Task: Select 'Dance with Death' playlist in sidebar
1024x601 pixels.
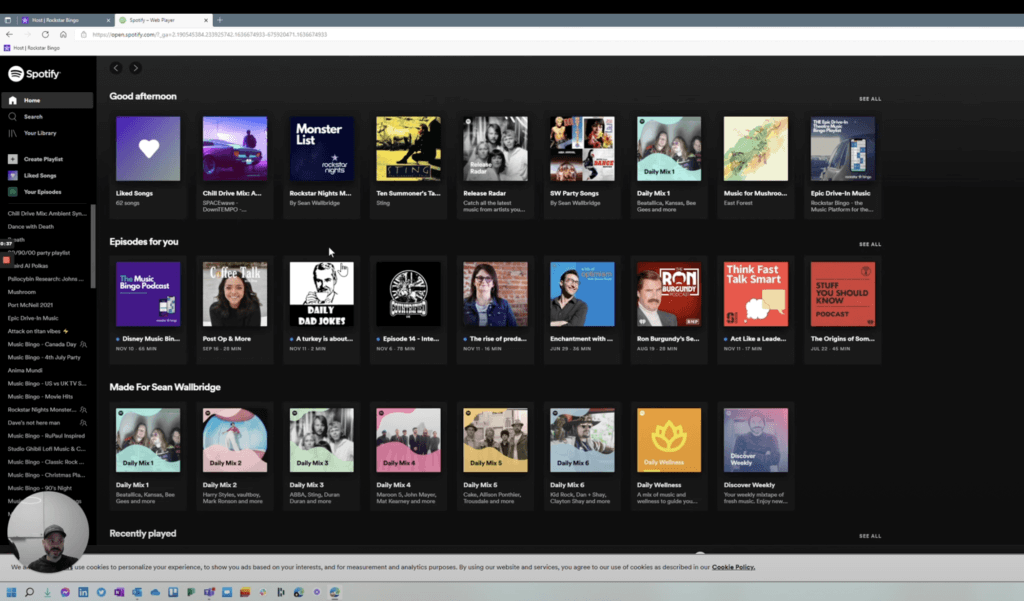Action: [x=31, y=227]
